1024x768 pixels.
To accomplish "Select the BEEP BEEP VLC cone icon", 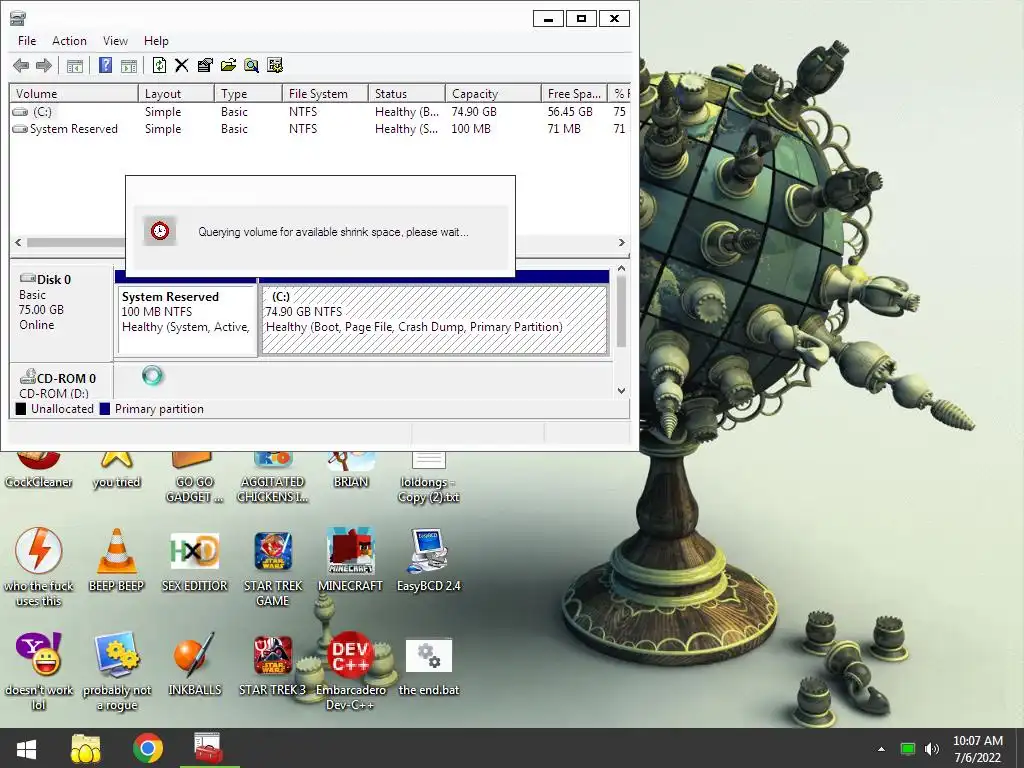I will 116,560.
